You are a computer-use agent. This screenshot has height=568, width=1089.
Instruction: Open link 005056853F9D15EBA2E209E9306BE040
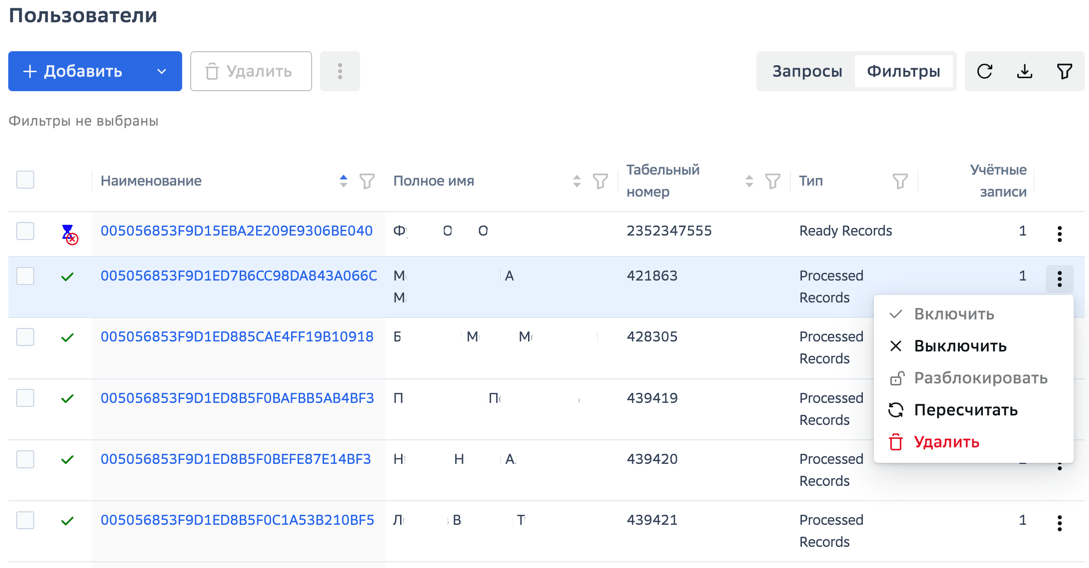click(x=236, y=231)
